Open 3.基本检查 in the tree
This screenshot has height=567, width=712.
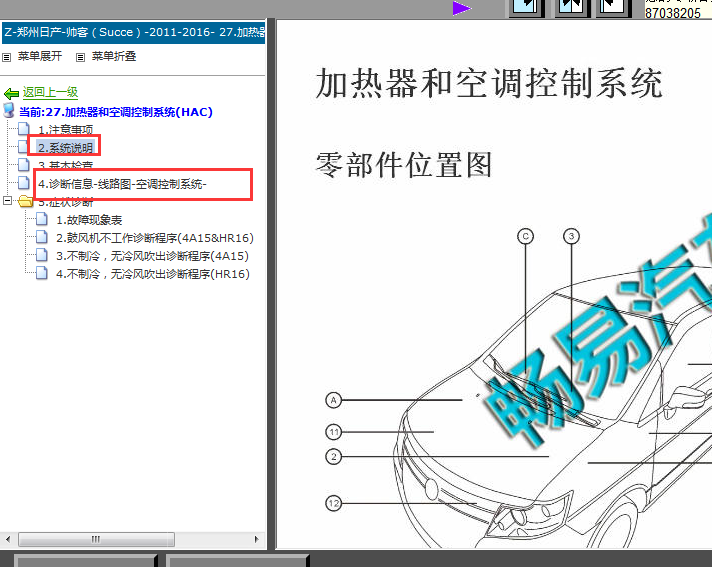[65, 165]
